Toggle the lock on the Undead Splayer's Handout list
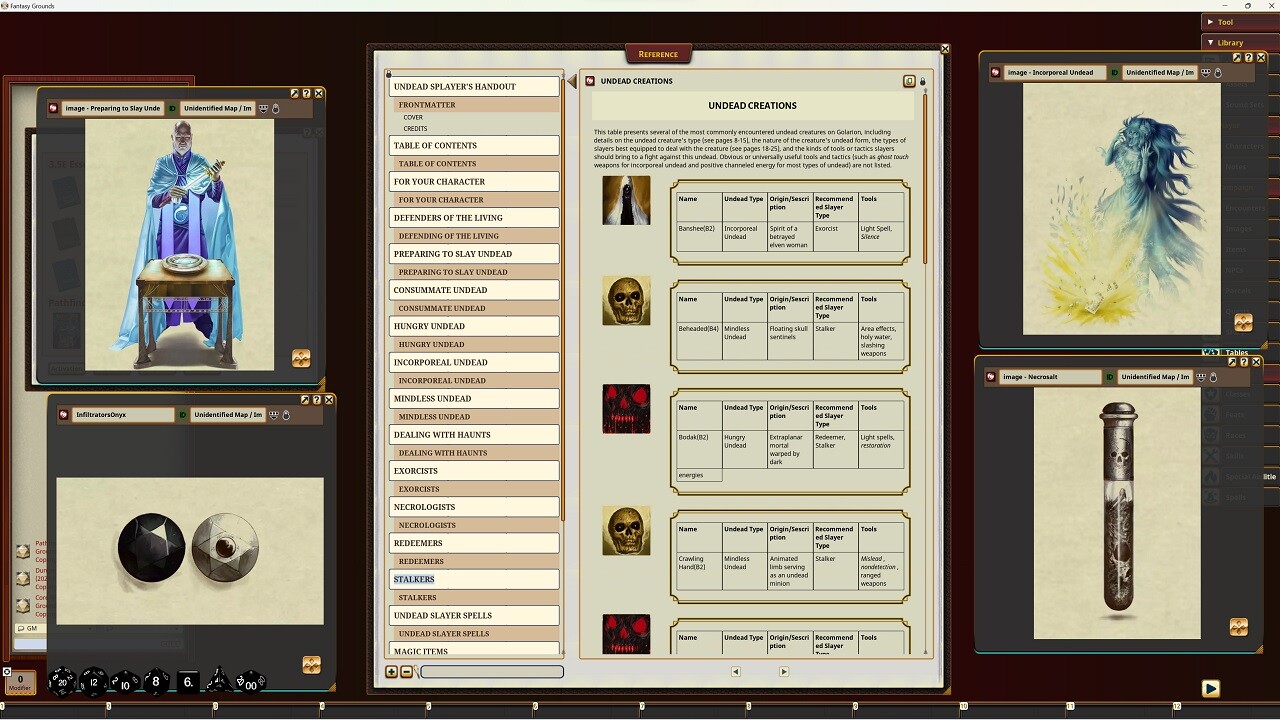 point(388,73)
